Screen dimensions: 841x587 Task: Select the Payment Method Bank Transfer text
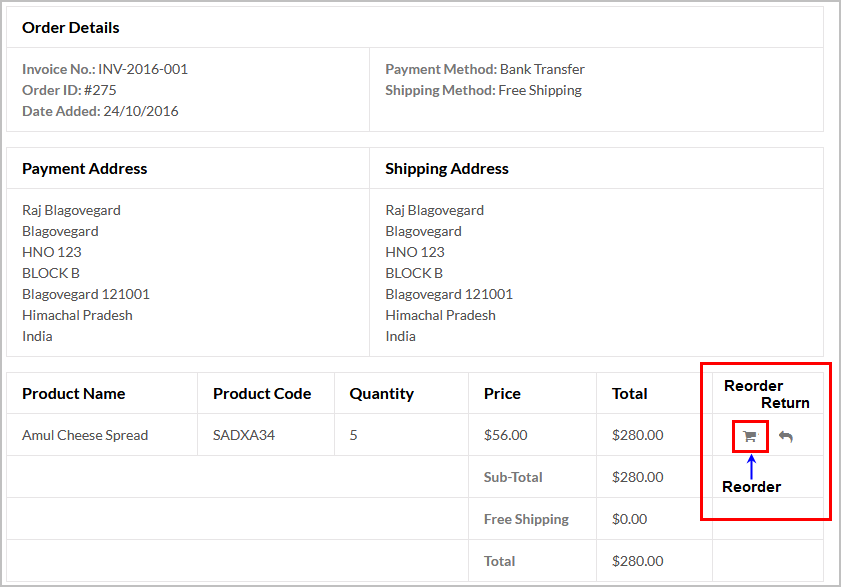click(x=485, y=69)
